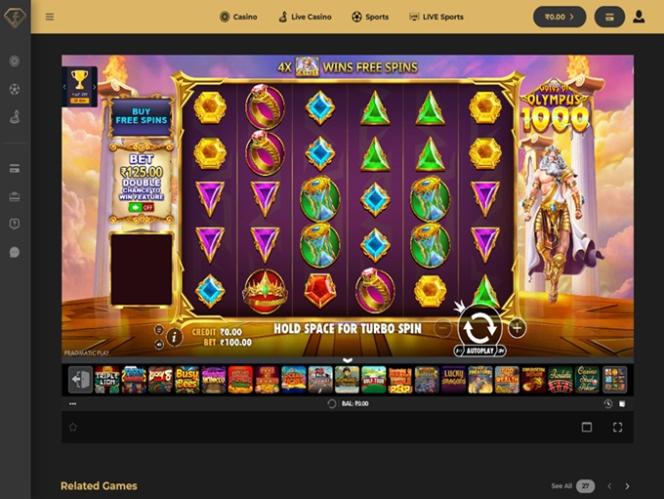The image size is (664, 499).
Task: Click the Autoplay button
Action: click(480, 351)
